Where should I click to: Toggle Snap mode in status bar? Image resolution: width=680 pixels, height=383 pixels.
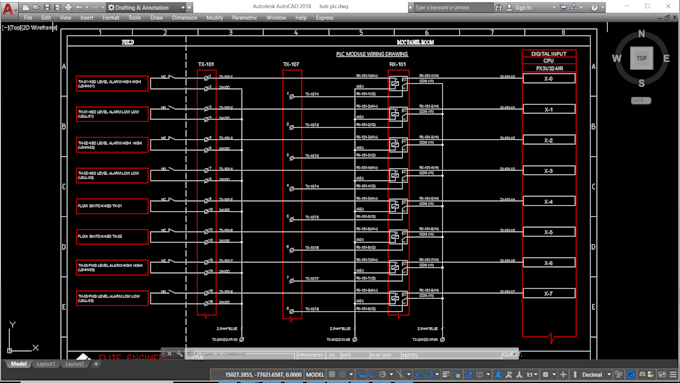tap(343, 375)
